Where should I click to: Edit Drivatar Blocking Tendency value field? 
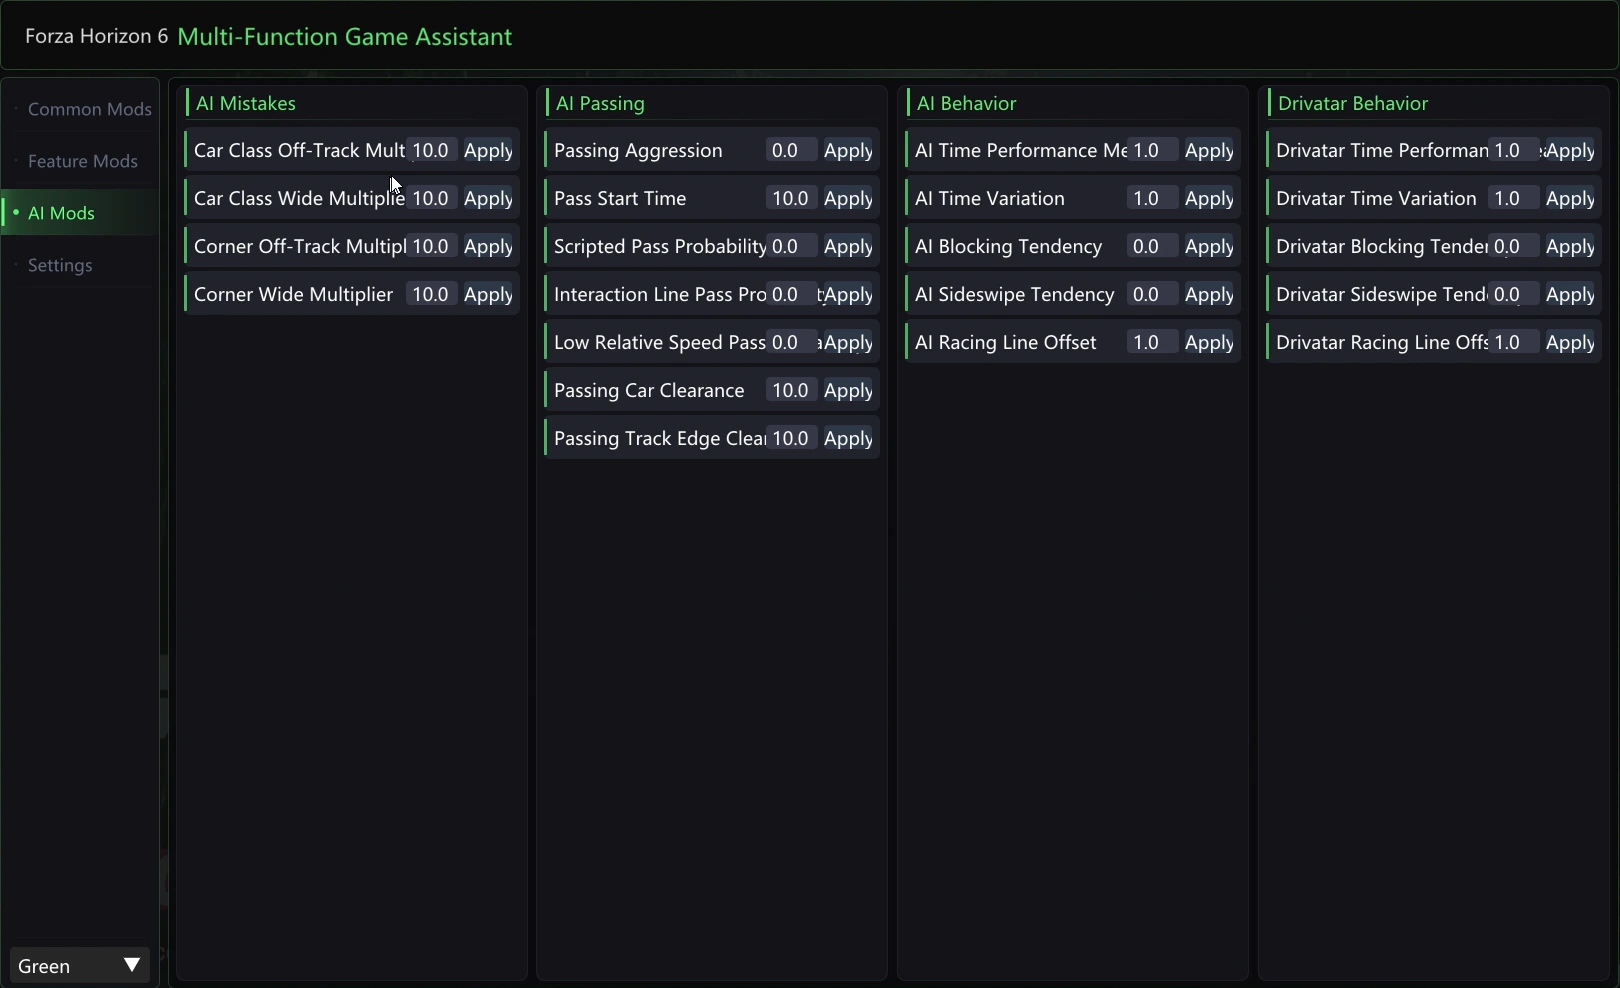click(x=1514, y=246)
